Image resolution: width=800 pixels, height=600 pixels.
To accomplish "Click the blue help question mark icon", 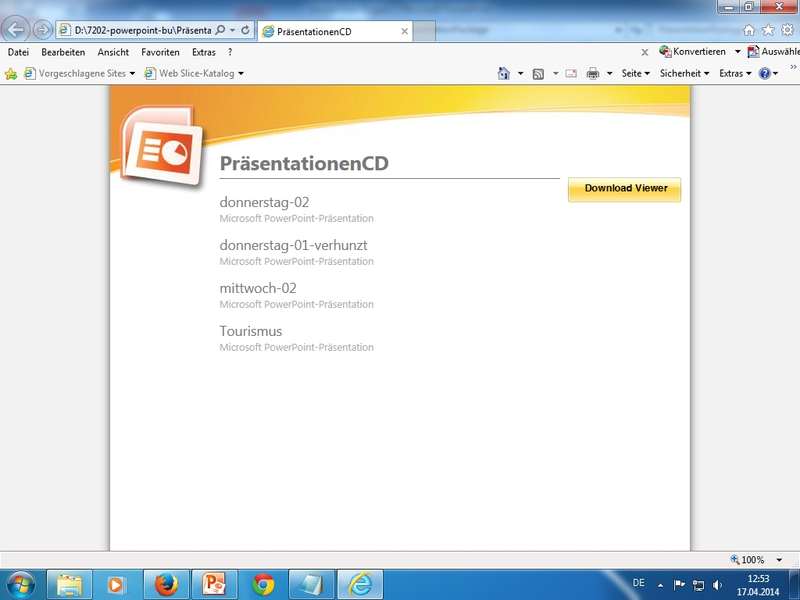I will point(764,73).
